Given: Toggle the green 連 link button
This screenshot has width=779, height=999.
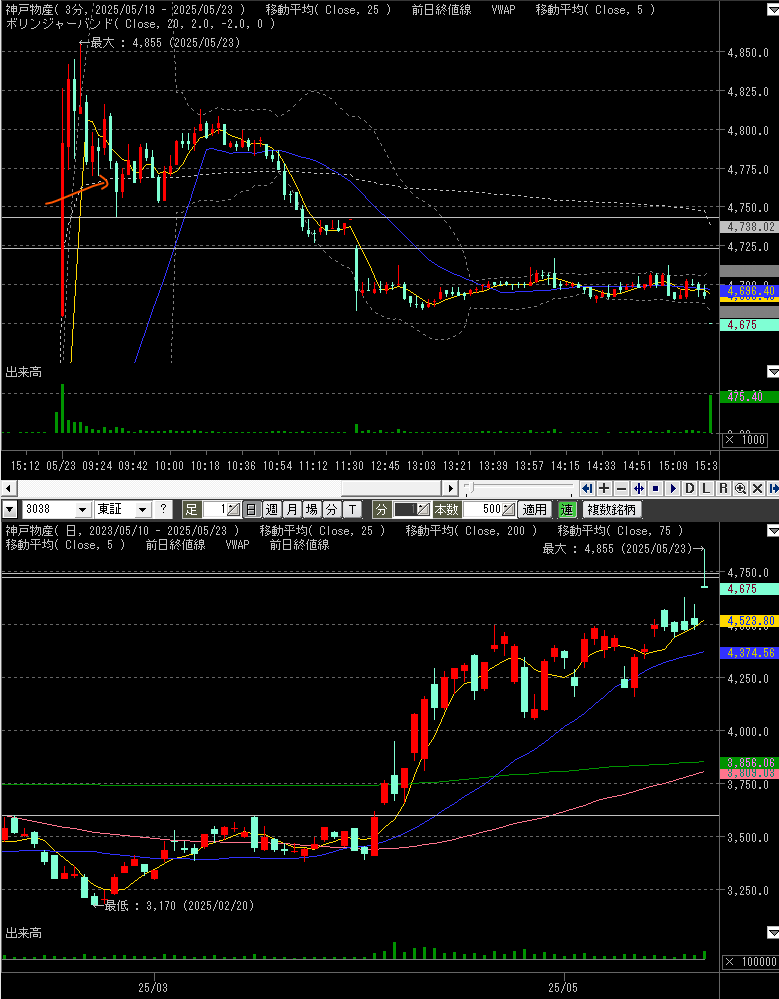Looking at the screenshot, I should pyautogui.click(x=566, y=509).
